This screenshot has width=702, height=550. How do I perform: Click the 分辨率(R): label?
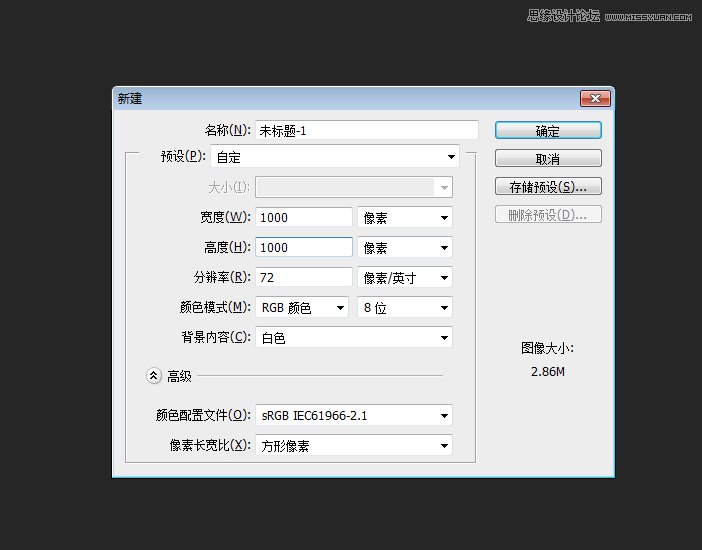pyautogui.click(x=222, y=277)
